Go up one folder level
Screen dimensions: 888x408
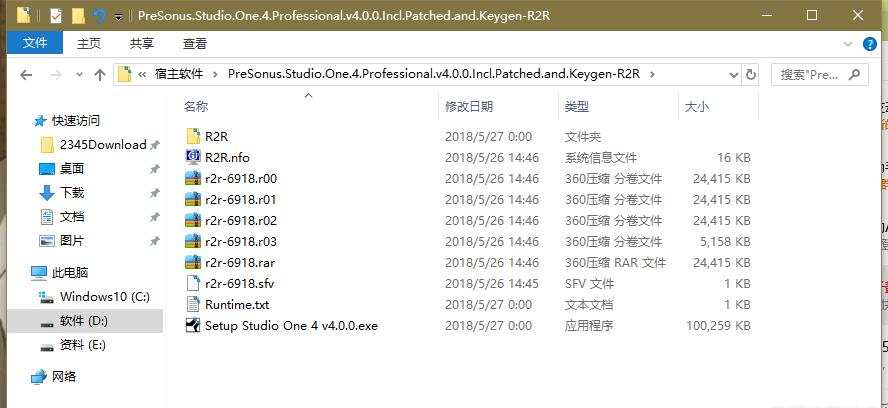100,74
